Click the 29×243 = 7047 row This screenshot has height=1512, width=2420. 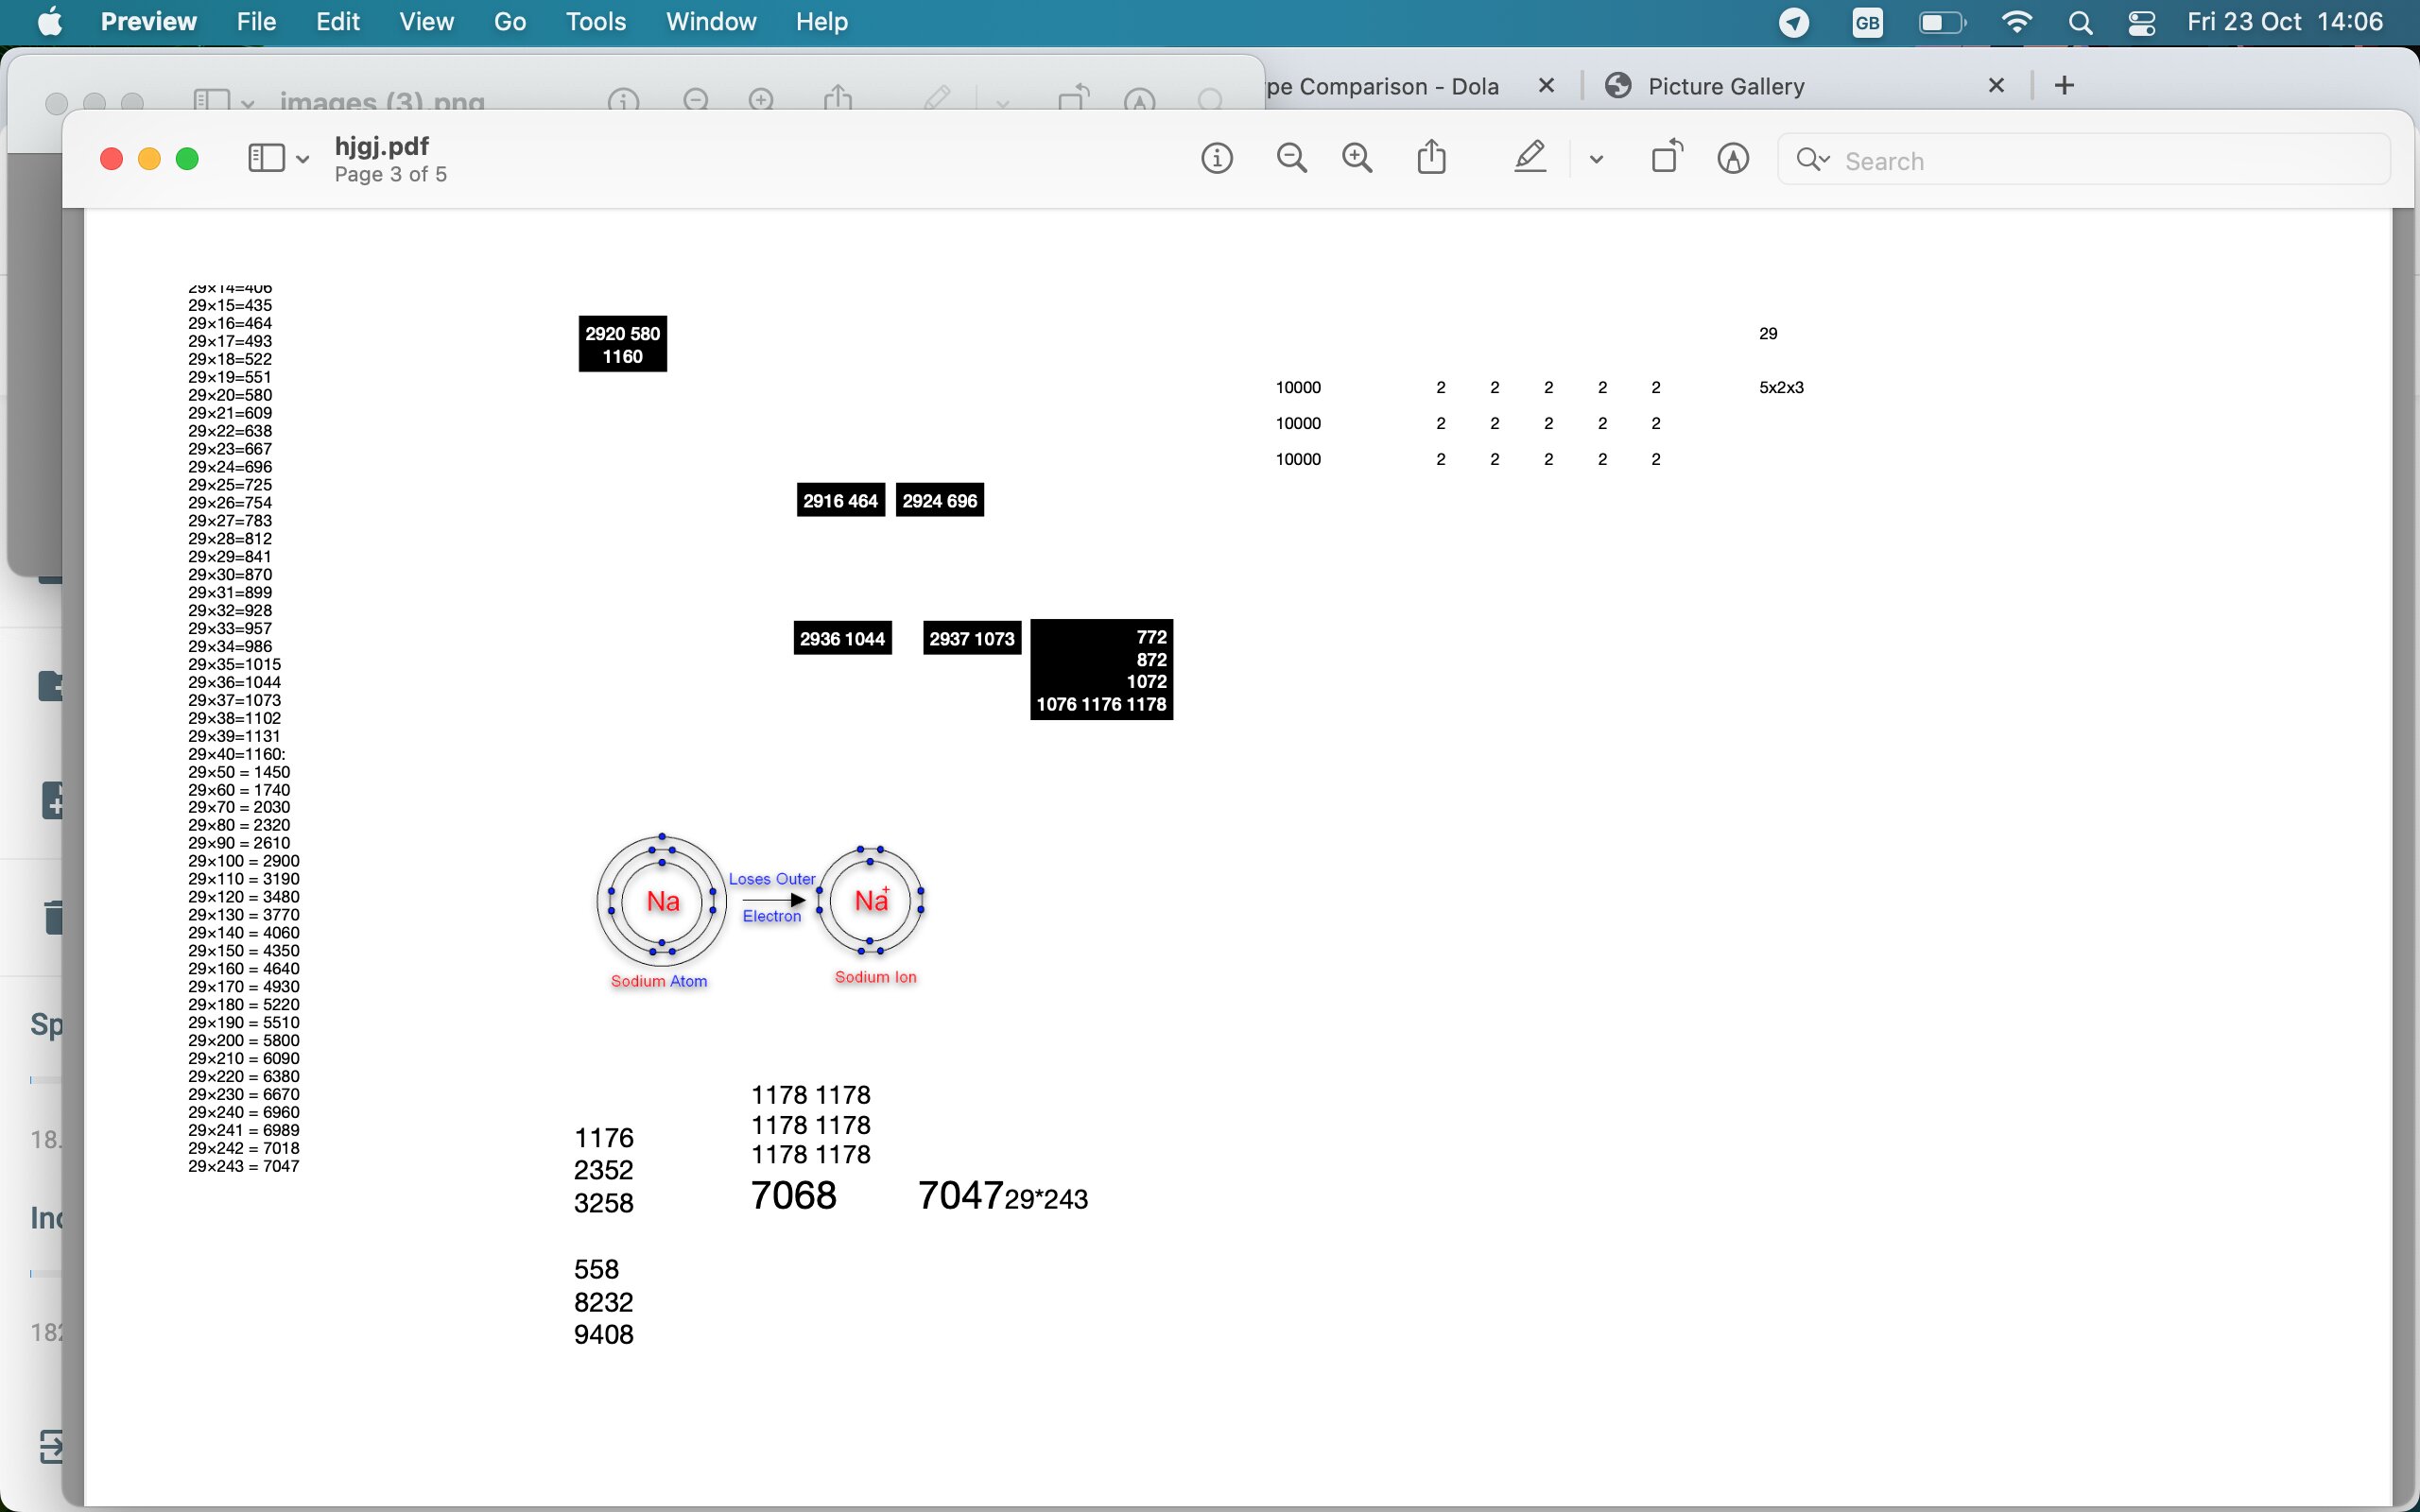244,1166
